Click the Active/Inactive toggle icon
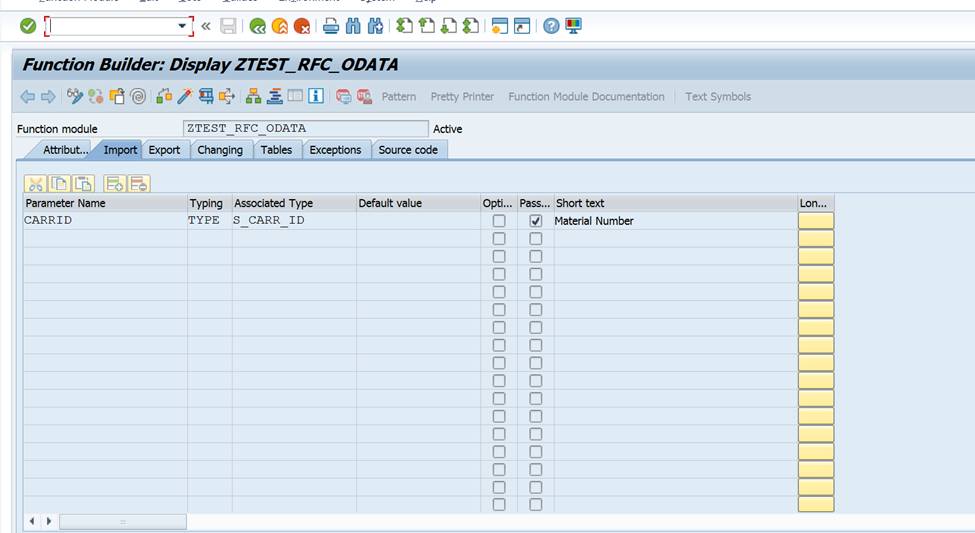This screenshot has width=975, height=533. (95, 96)
